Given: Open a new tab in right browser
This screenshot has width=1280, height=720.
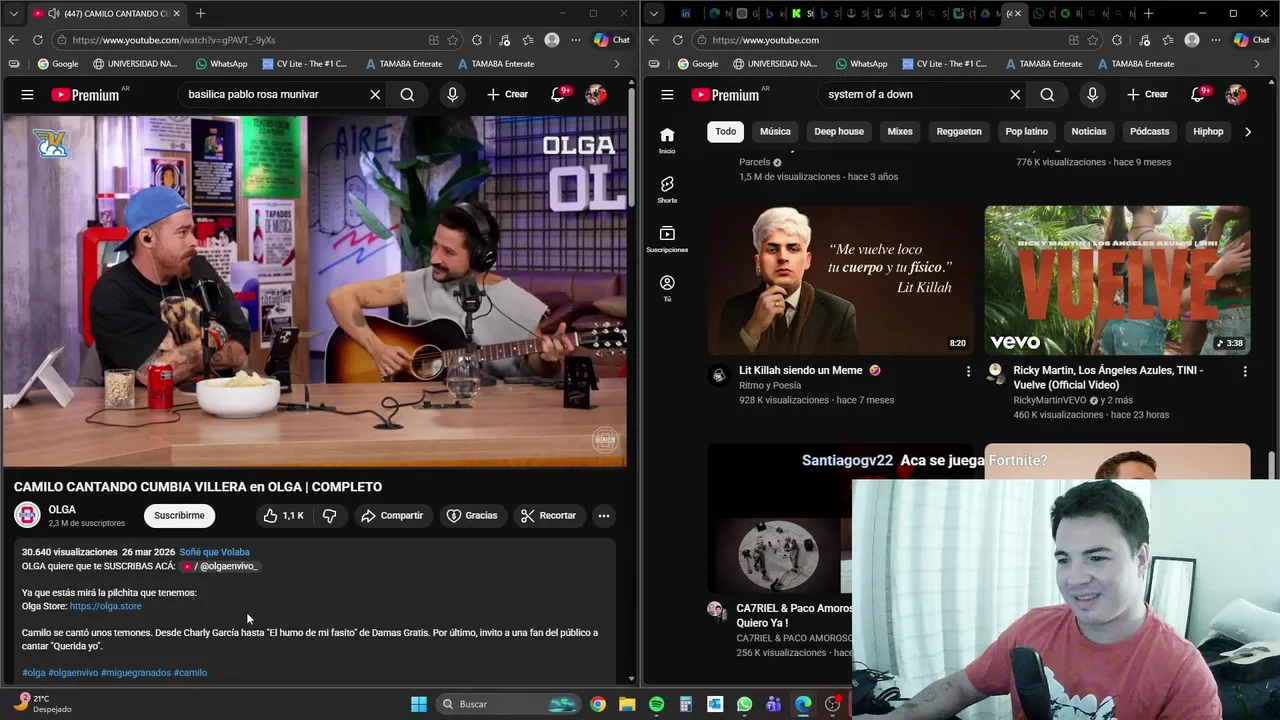Looking at the screenshot, I should point(1148,13).
